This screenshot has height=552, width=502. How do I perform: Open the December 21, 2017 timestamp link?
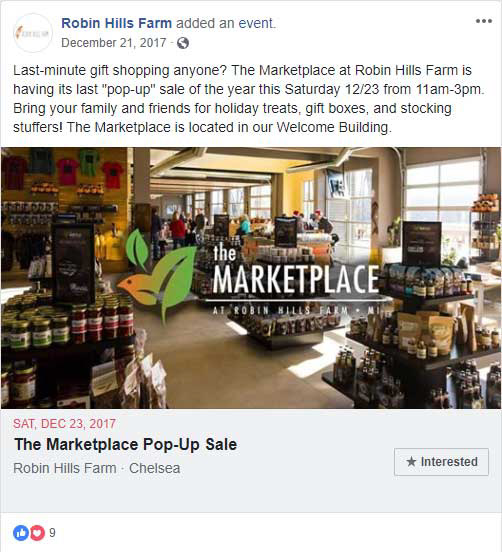point(113,43)
